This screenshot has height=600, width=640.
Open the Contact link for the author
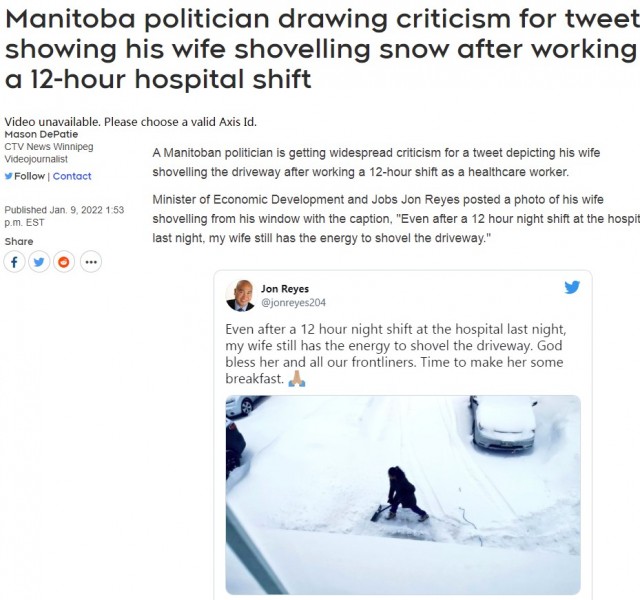pos(72,176)
